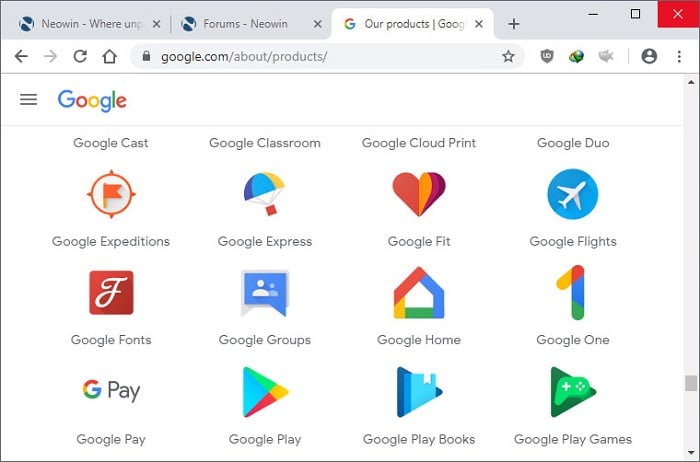Open the G Pay logo icon
700x462 pixels.
[111, 391]
